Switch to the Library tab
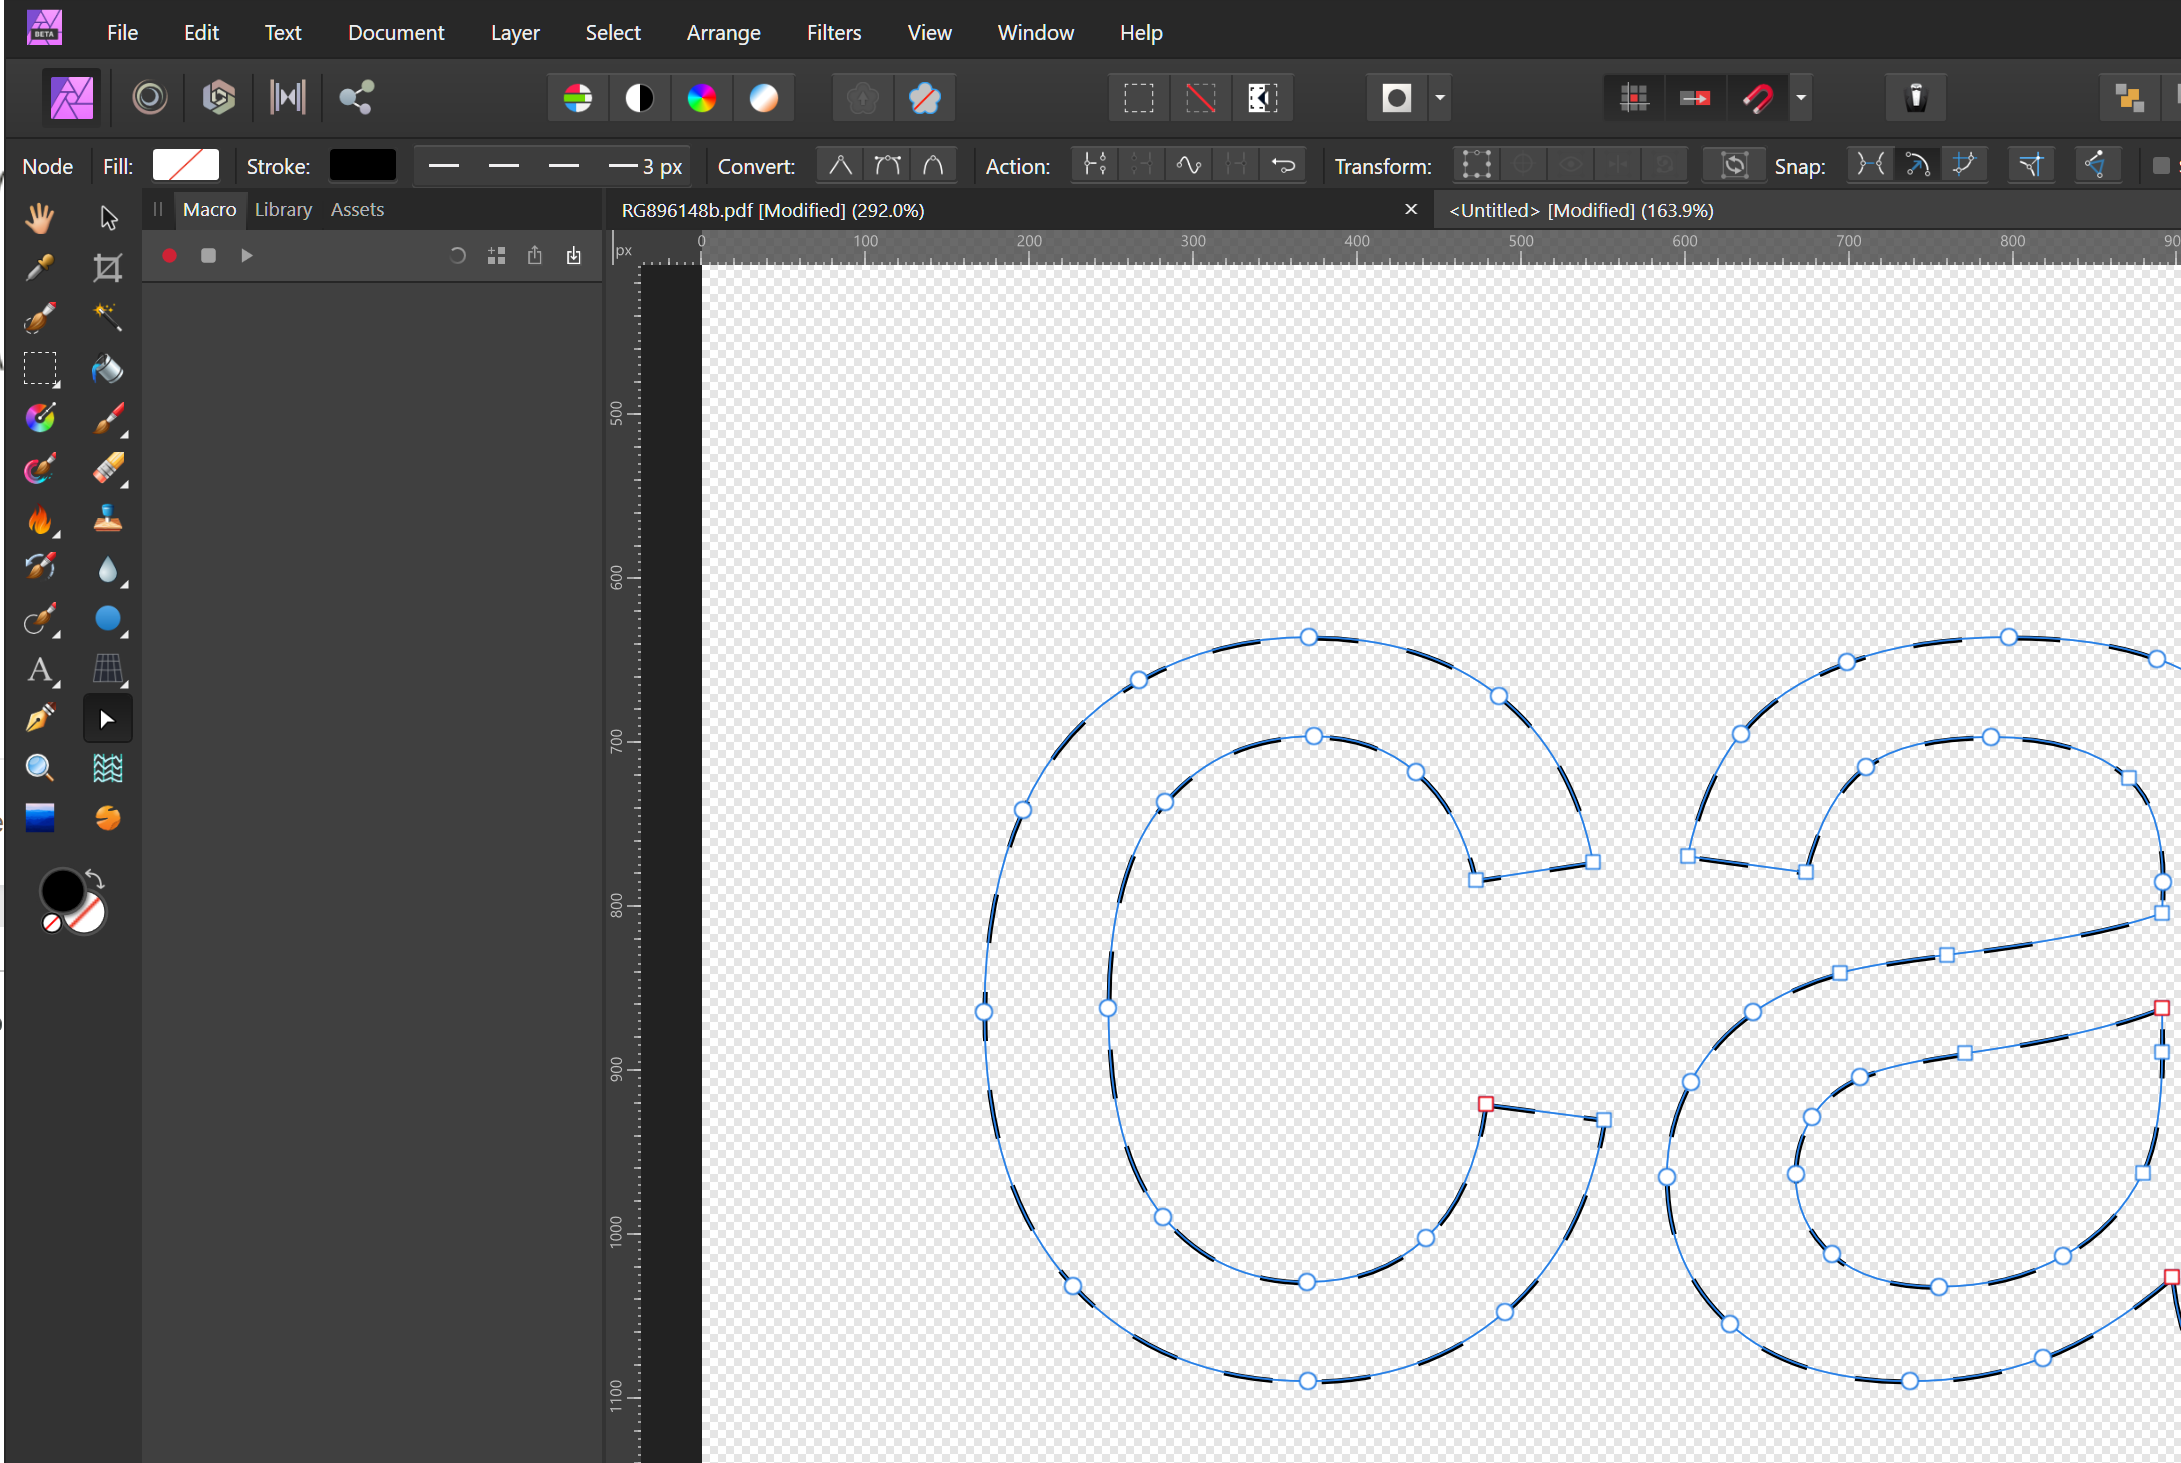The height and width of the screenshot is (1463, 2181). click(283, 210)
